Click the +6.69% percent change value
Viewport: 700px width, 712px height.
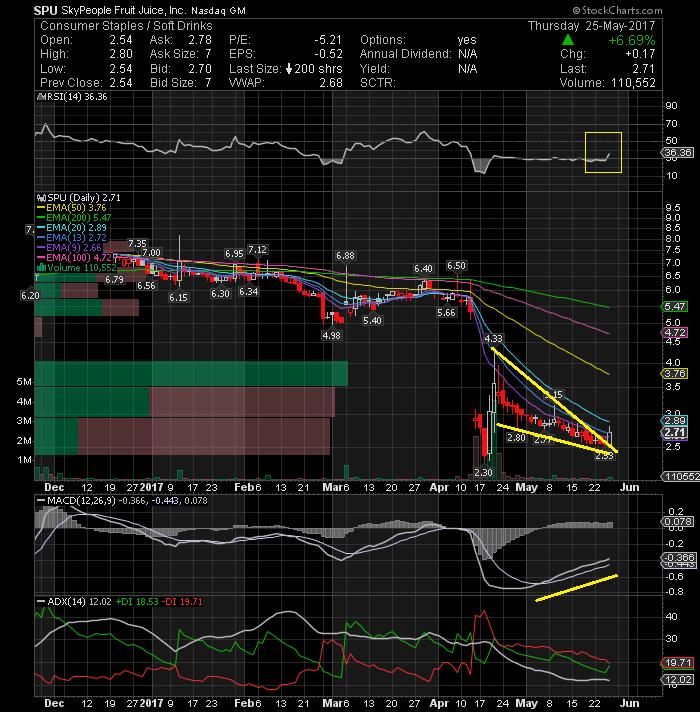click(632, 40)
